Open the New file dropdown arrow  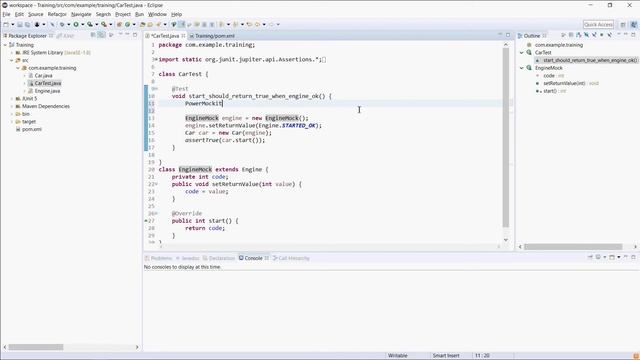point(13,24)
